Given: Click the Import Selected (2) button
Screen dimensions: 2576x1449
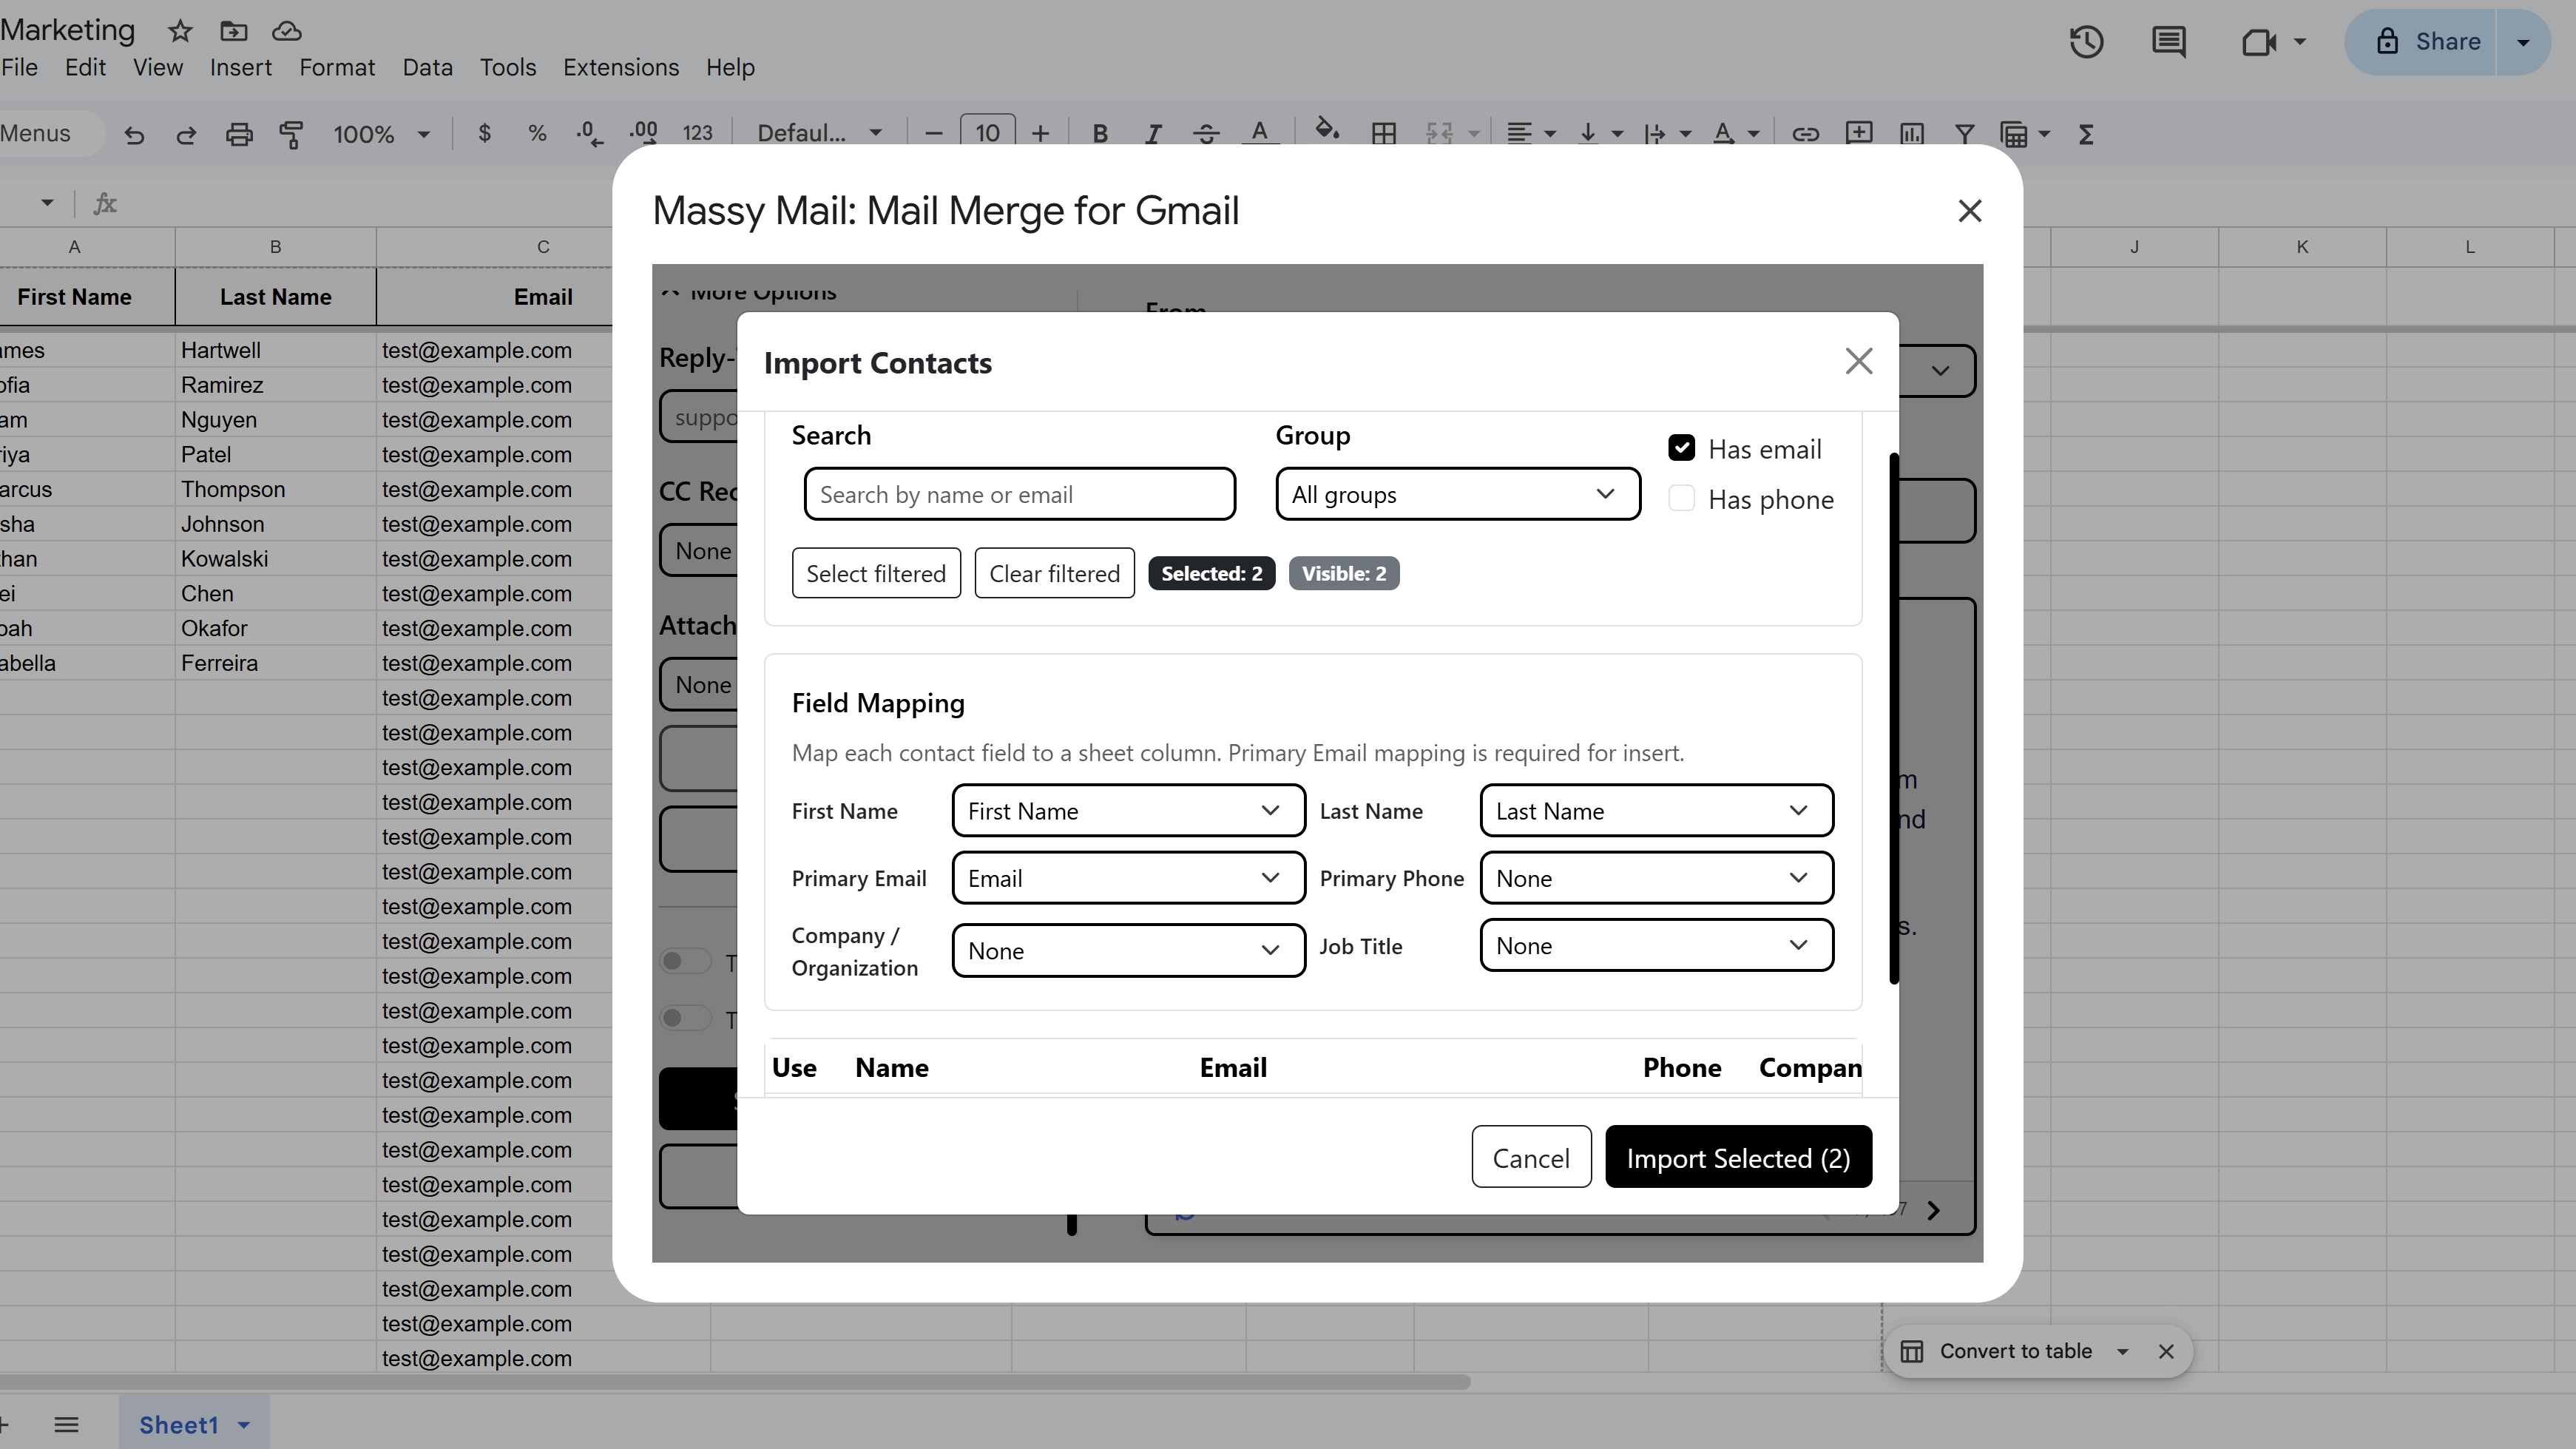Looking at the screenshot, I should 1738,1156.
